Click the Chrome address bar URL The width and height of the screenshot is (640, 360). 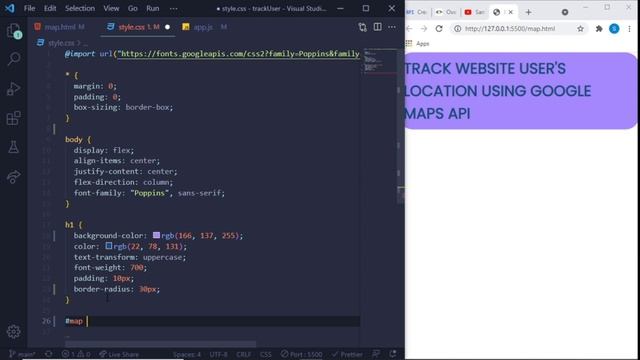[510, 29]
